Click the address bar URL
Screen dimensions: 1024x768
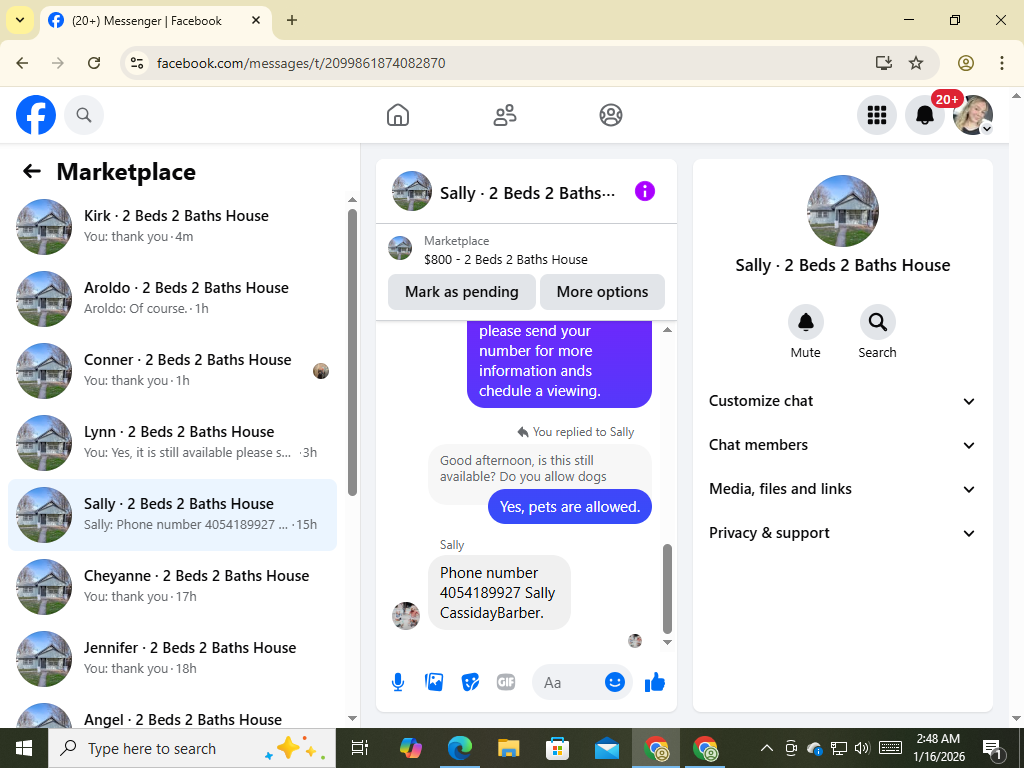301,63
